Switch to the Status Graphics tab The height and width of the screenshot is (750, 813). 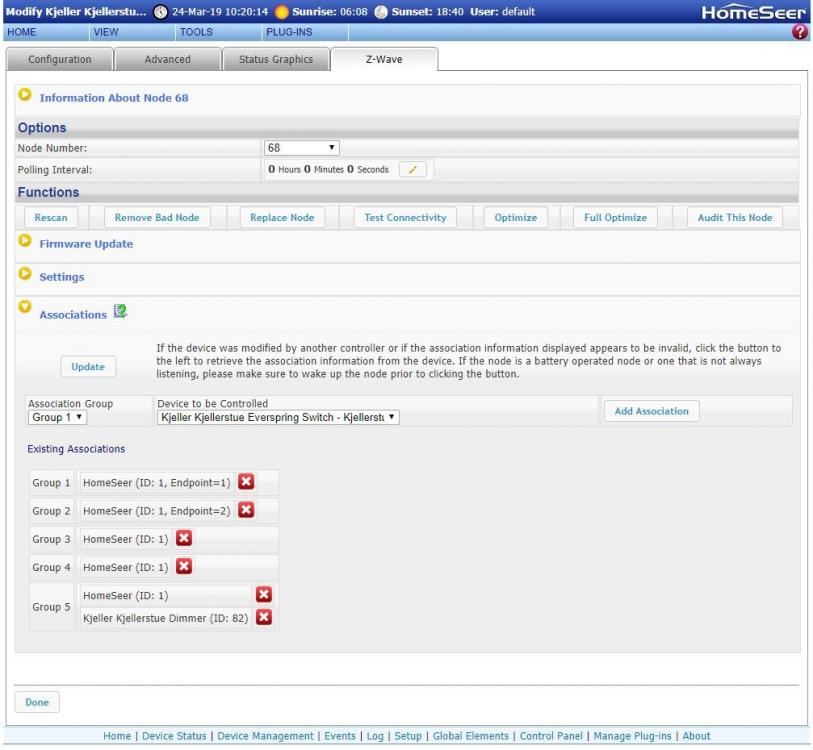tap(275, 59)
